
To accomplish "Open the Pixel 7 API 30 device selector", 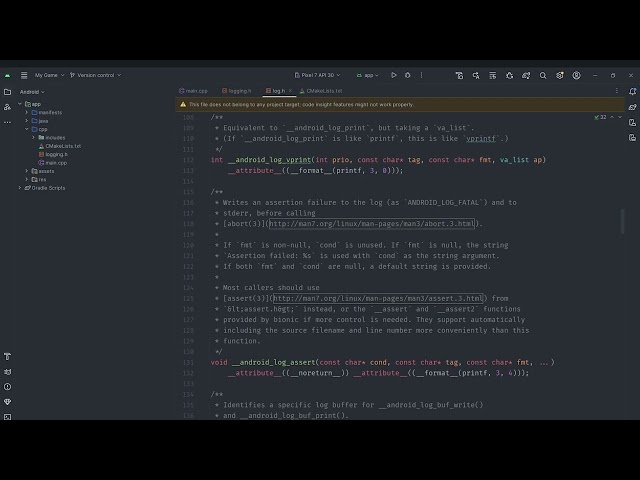I will click(318, 75).
